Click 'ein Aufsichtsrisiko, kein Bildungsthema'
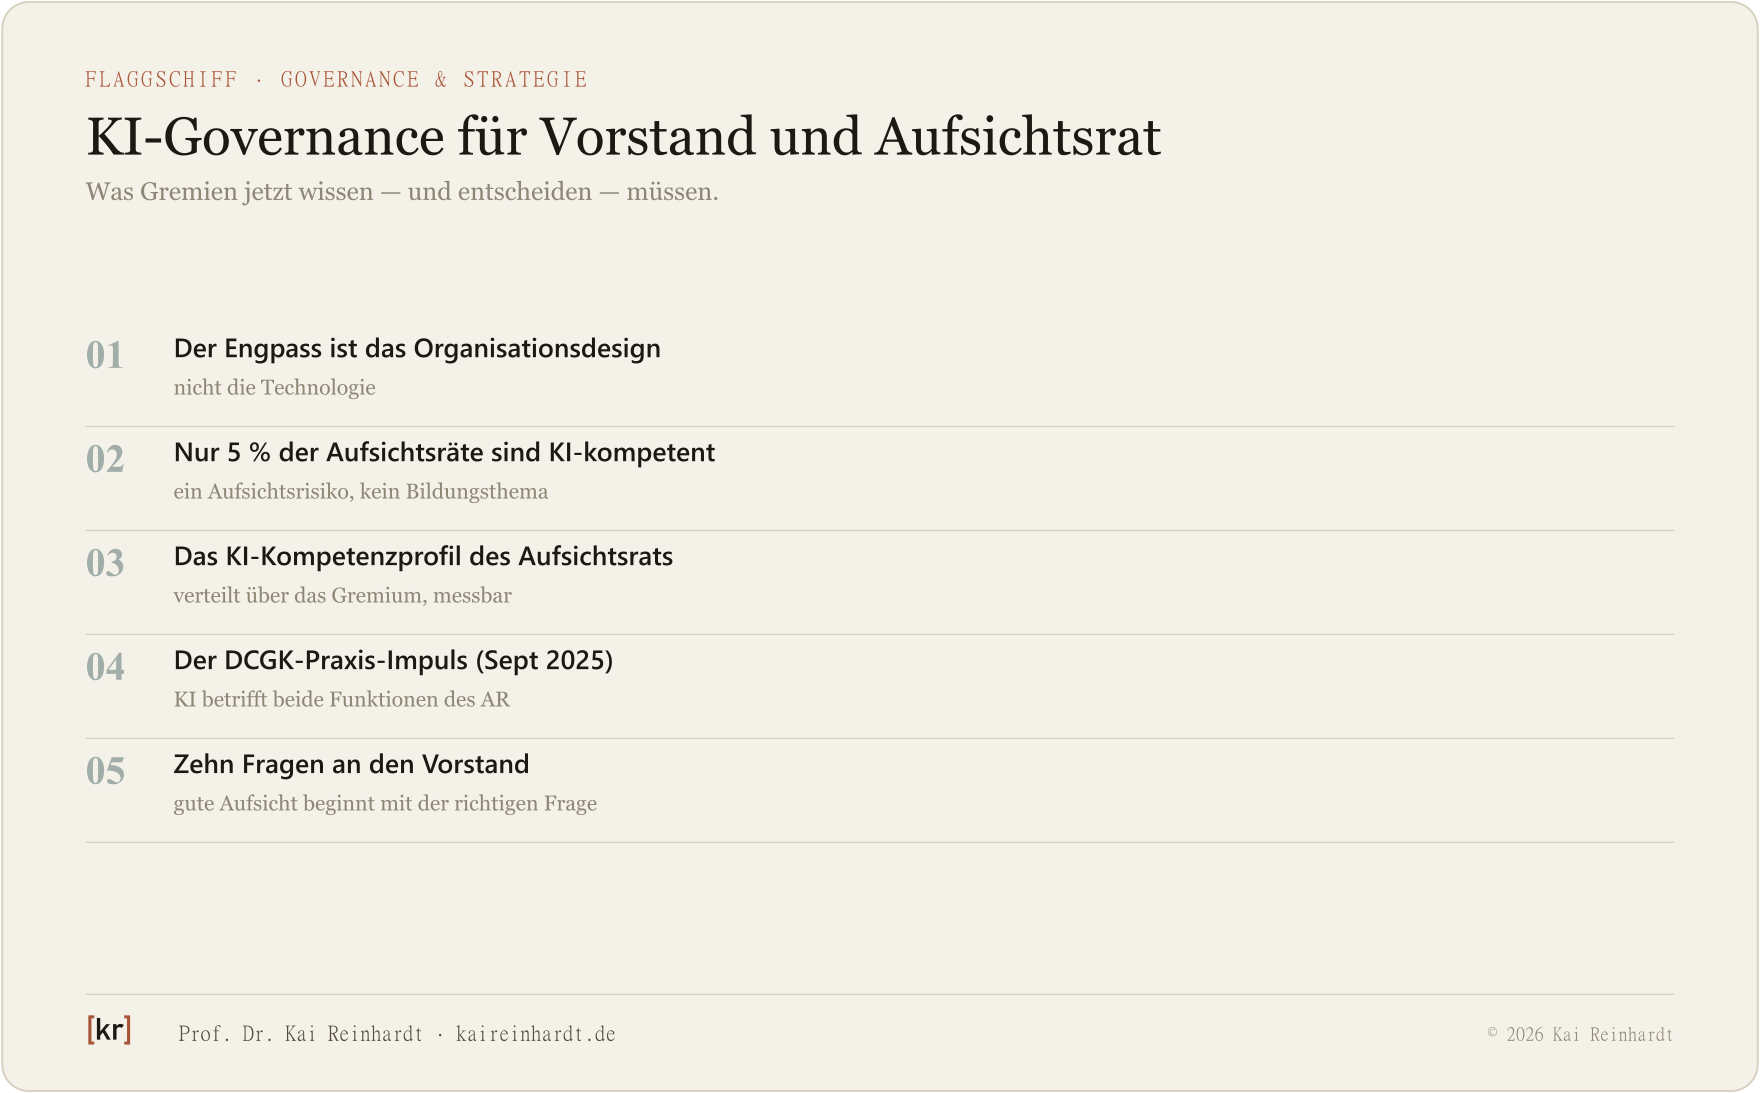 [x=361, y=492]
